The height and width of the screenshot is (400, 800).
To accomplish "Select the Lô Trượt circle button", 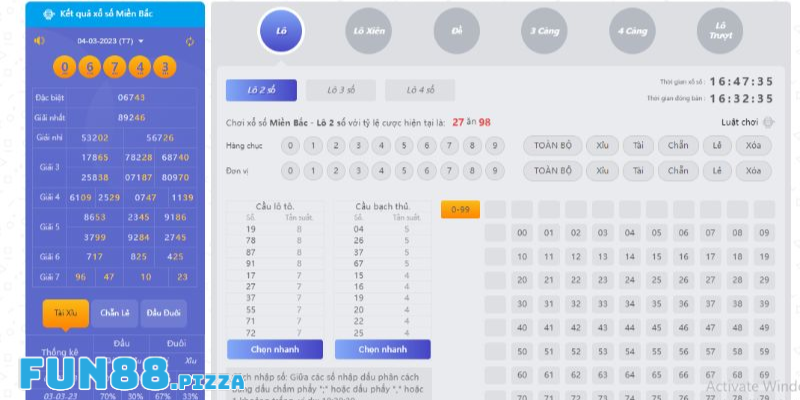I will click(x=719, y=31).
